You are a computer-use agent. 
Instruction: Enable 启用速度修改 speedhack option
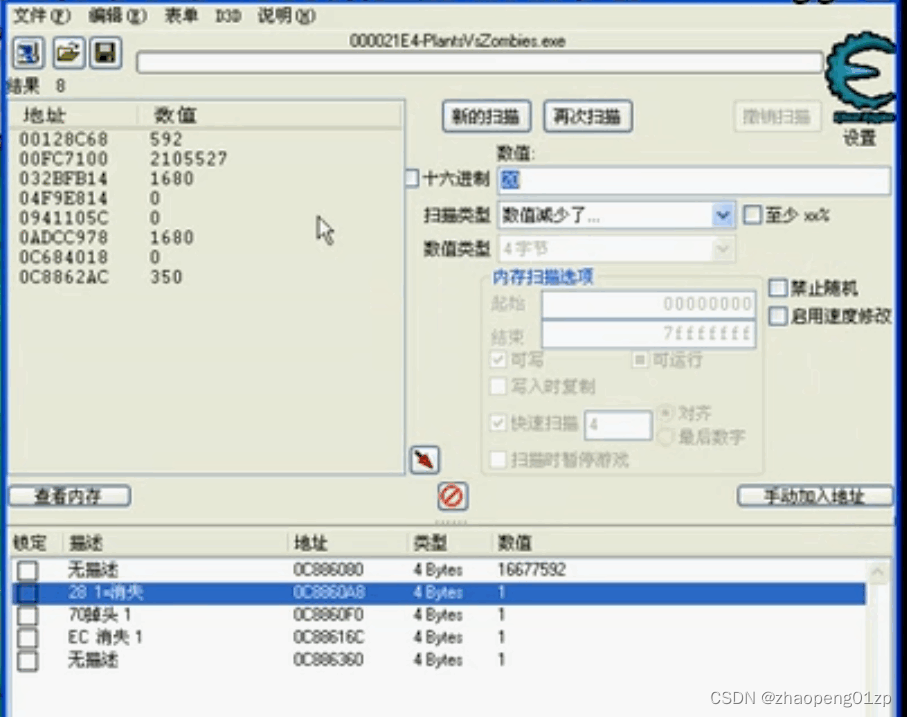(x=778, y=316)
